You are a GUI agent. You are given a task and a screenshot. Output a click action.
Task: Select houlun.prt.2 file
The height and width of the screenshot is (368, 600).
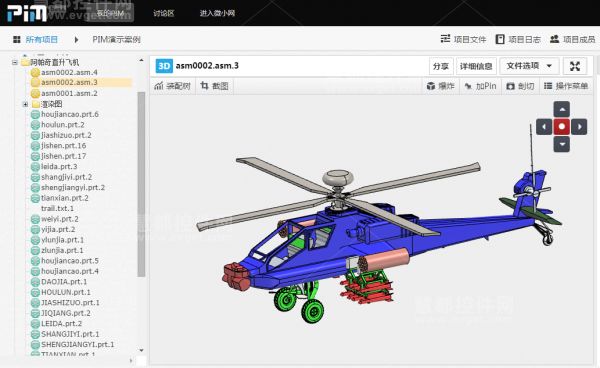pos(63,125)
